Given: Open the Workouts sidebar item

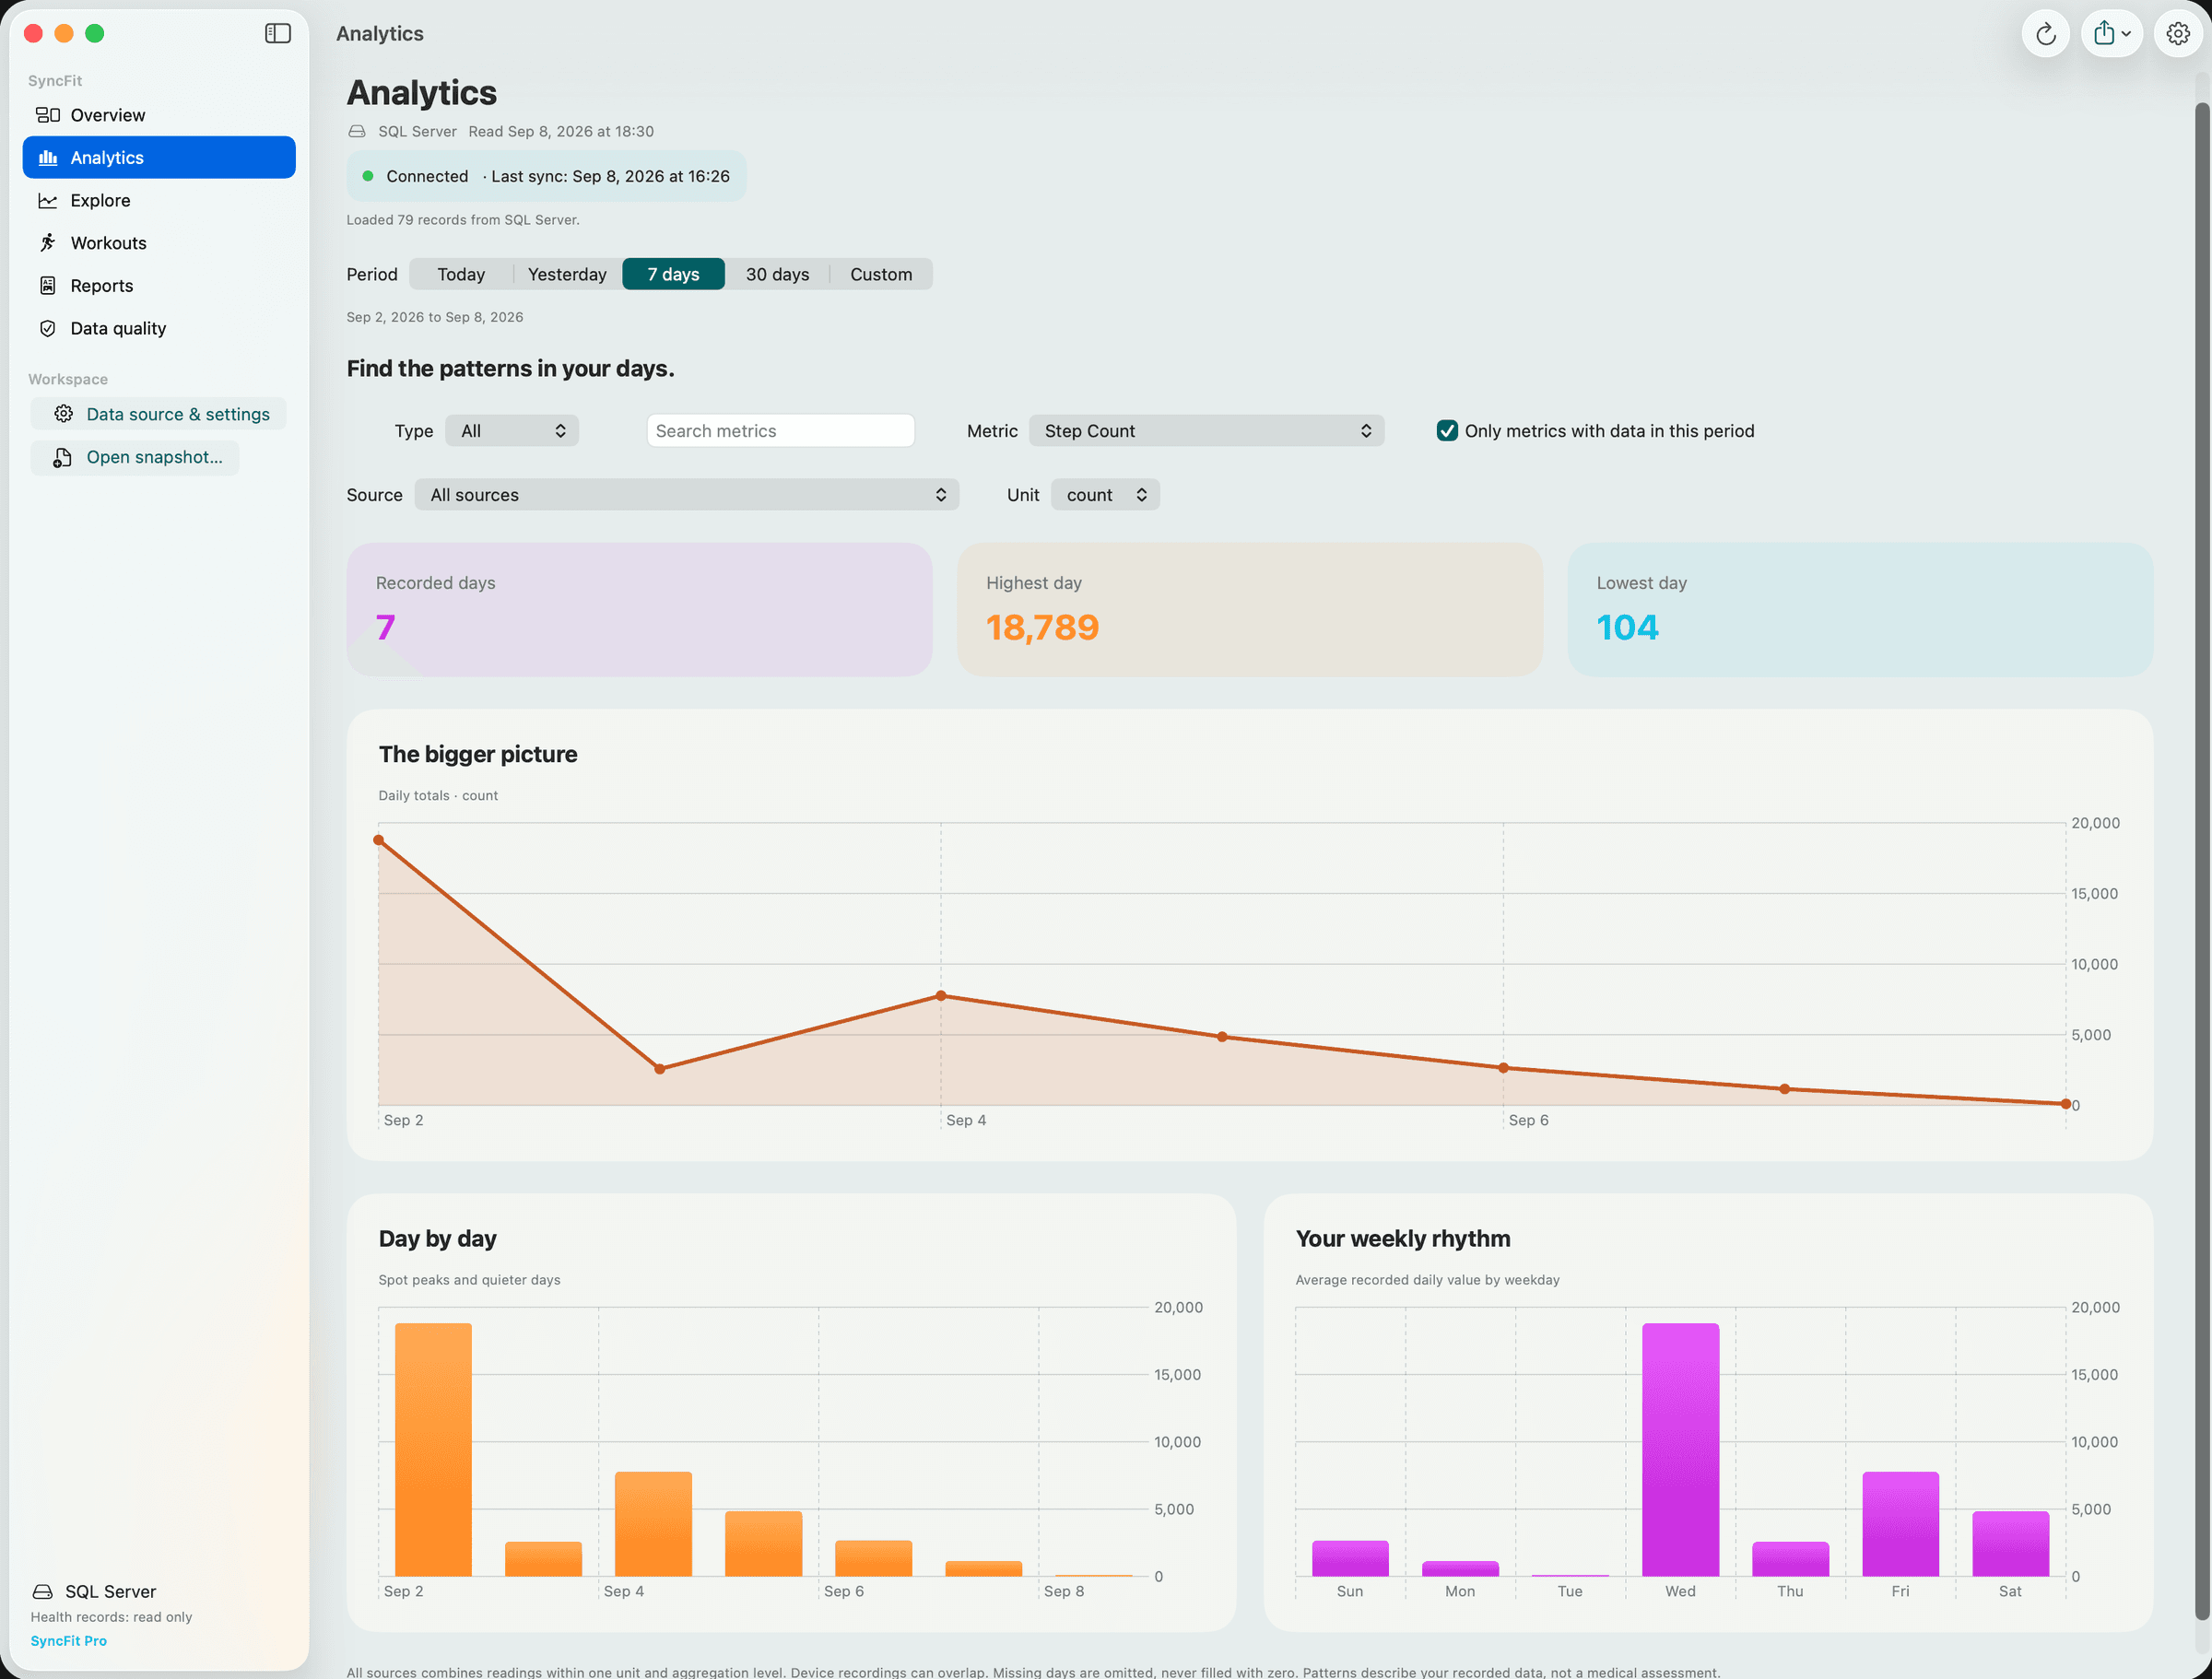Looking at the screenshot, I should click(159, 243).
